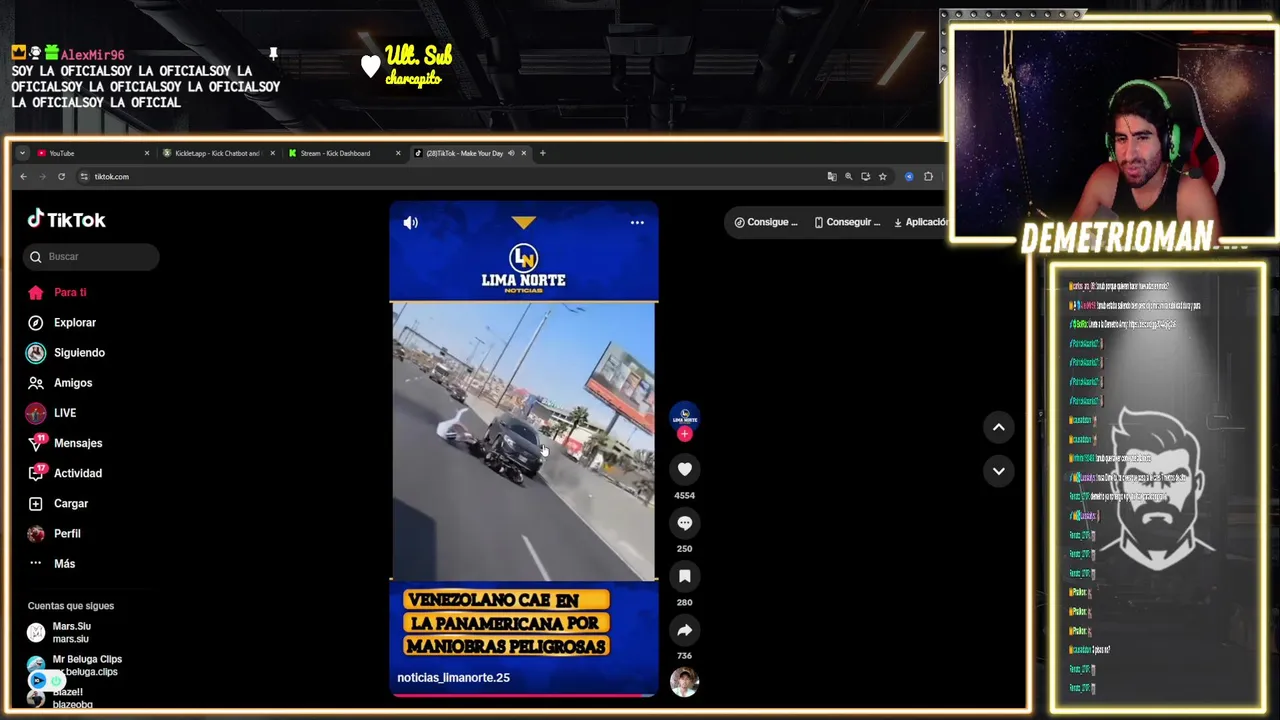The image size is (1280, 720).
Task: Expand the Más menu
Action: [x=52, y=563]
